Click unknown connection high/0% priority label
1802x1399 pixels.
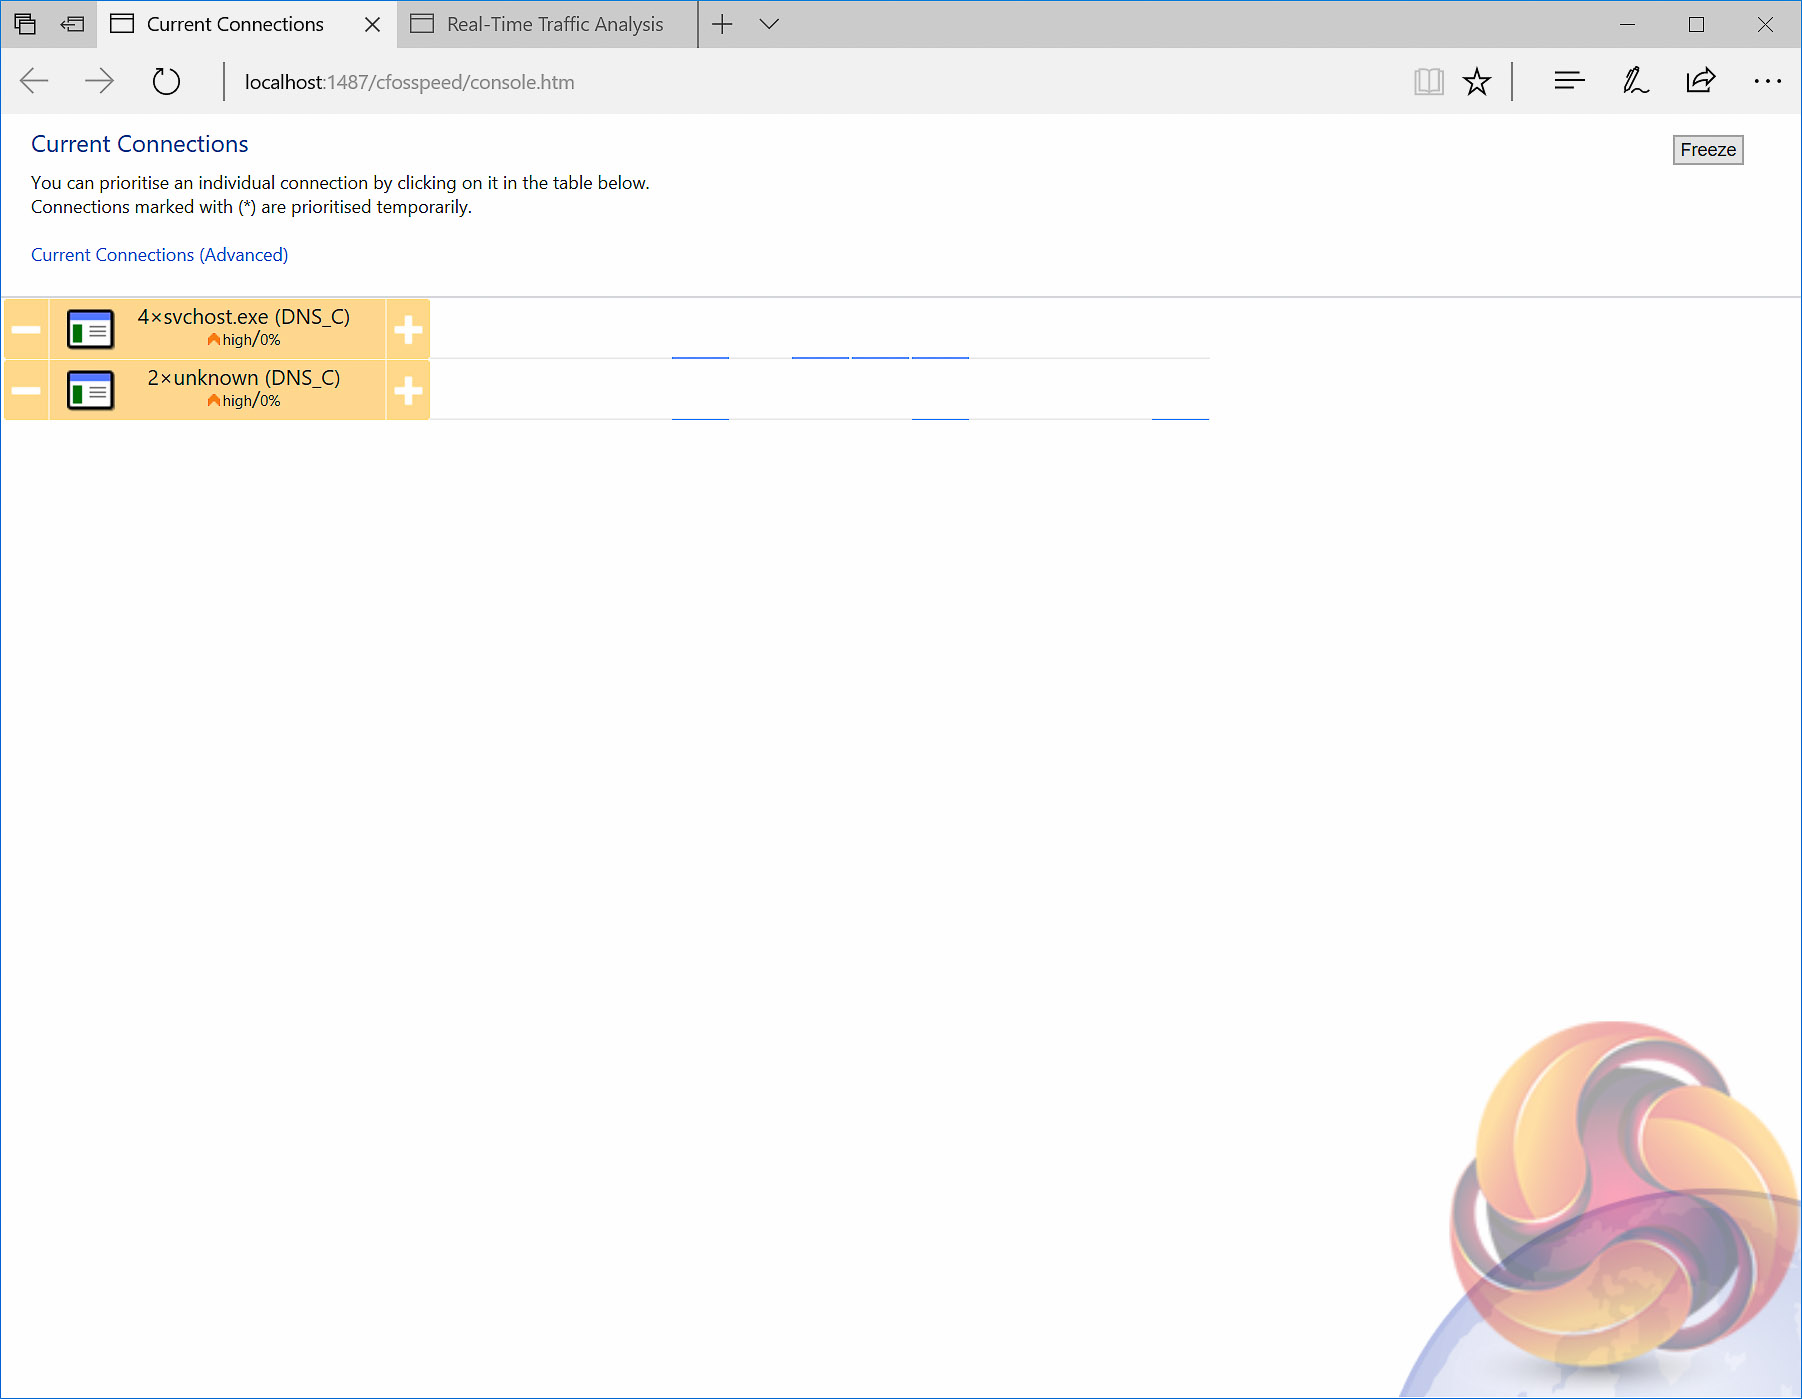tap(244, 401)
